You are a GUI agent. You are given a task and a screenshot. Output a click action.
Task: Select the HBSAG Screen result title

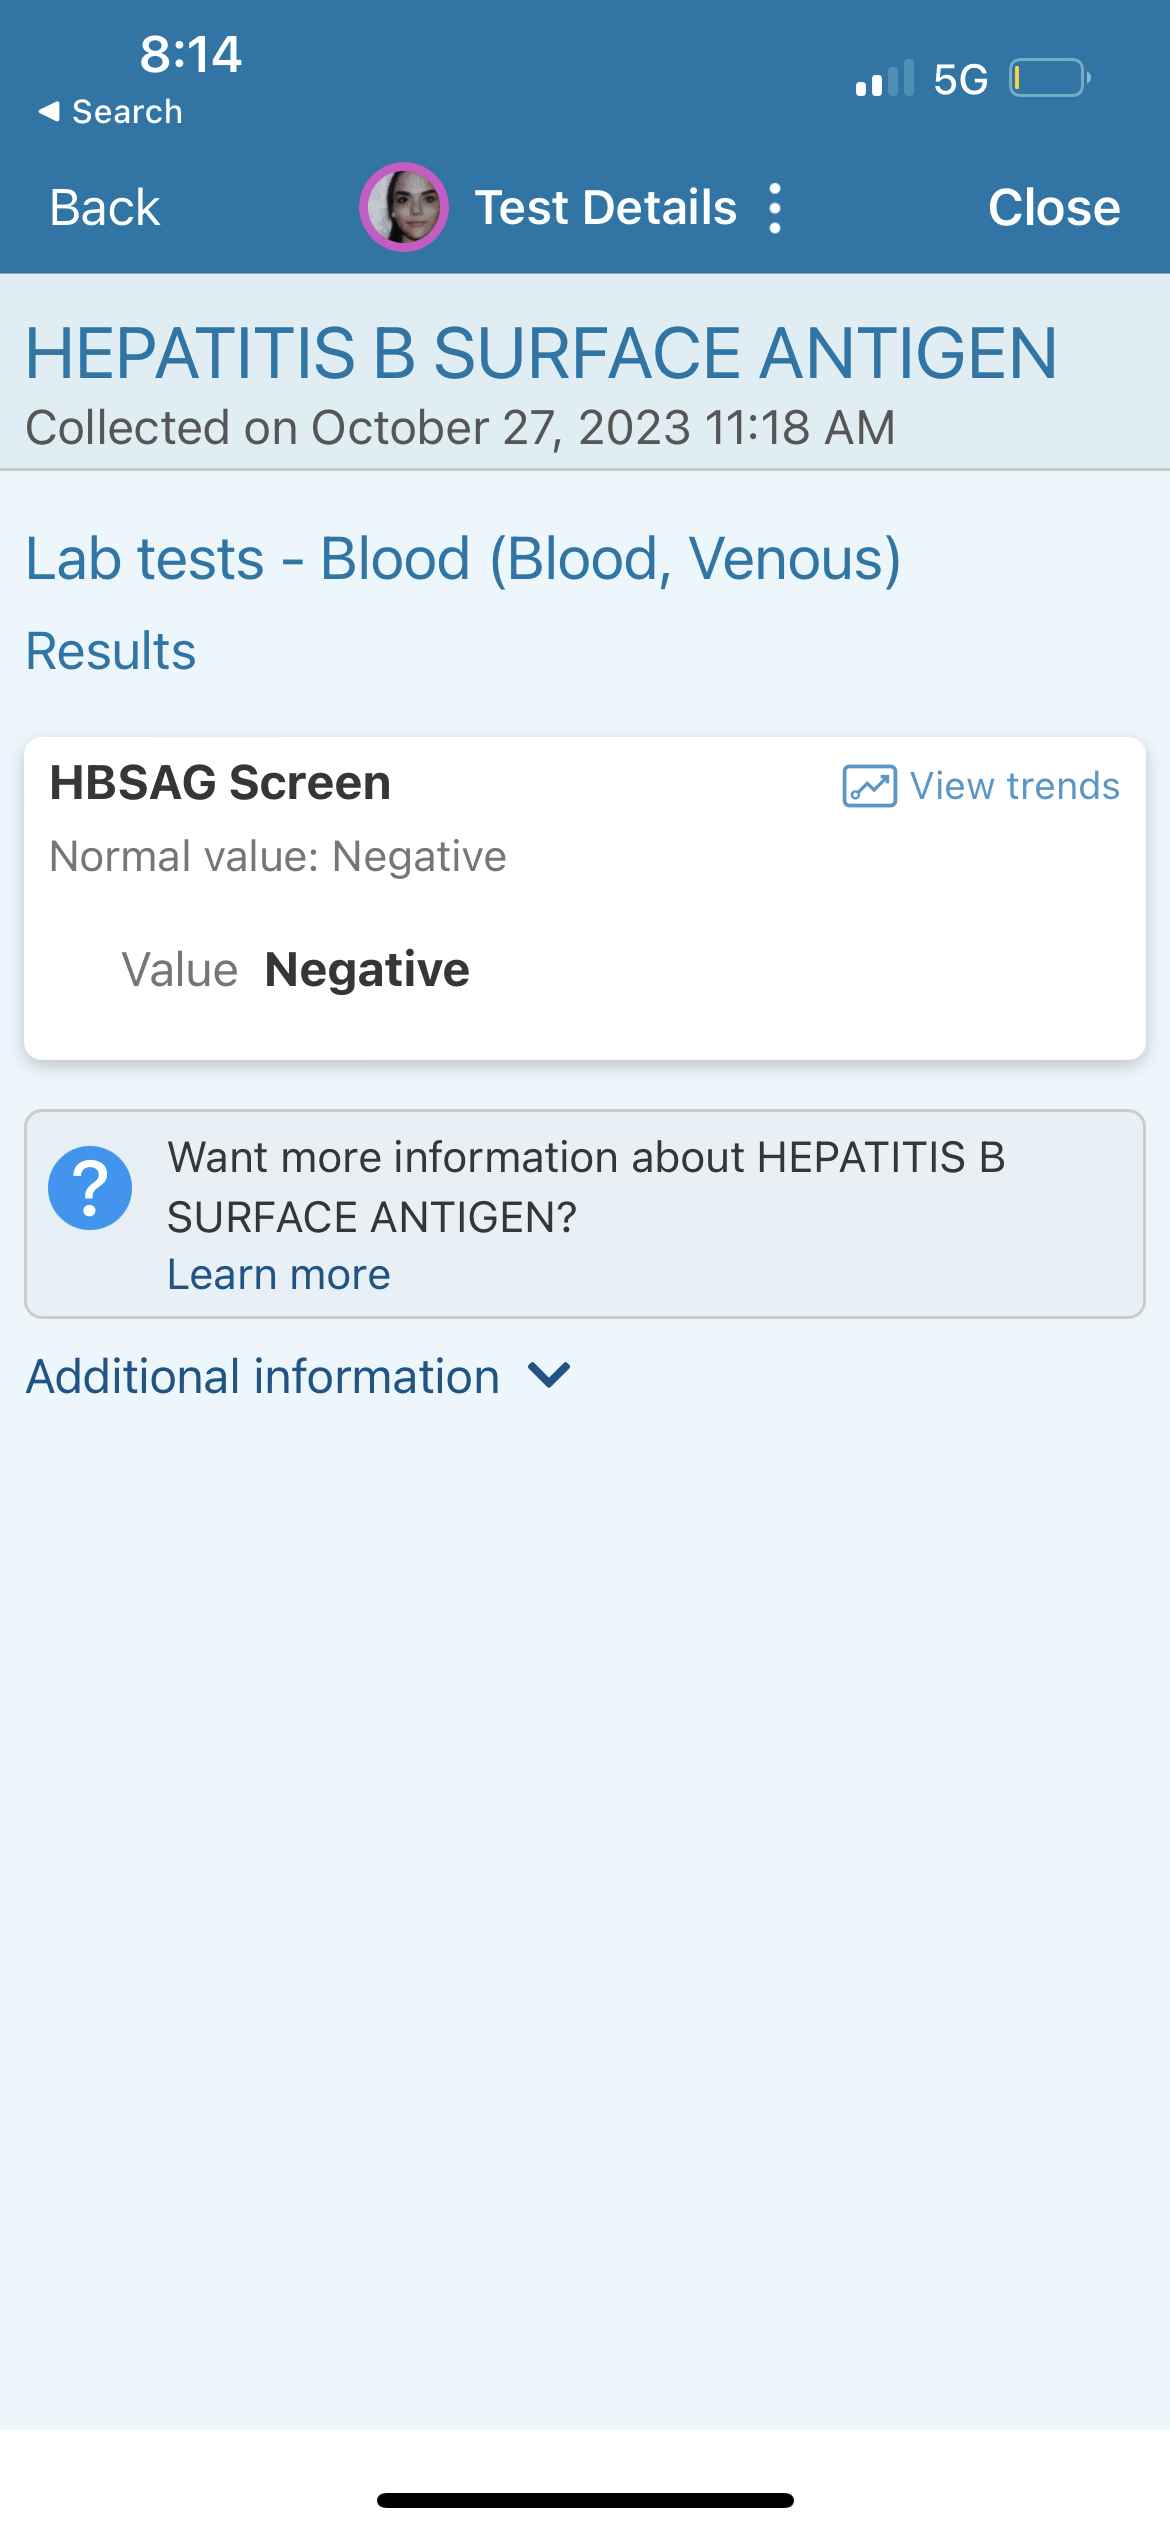(x=220, y=783)
